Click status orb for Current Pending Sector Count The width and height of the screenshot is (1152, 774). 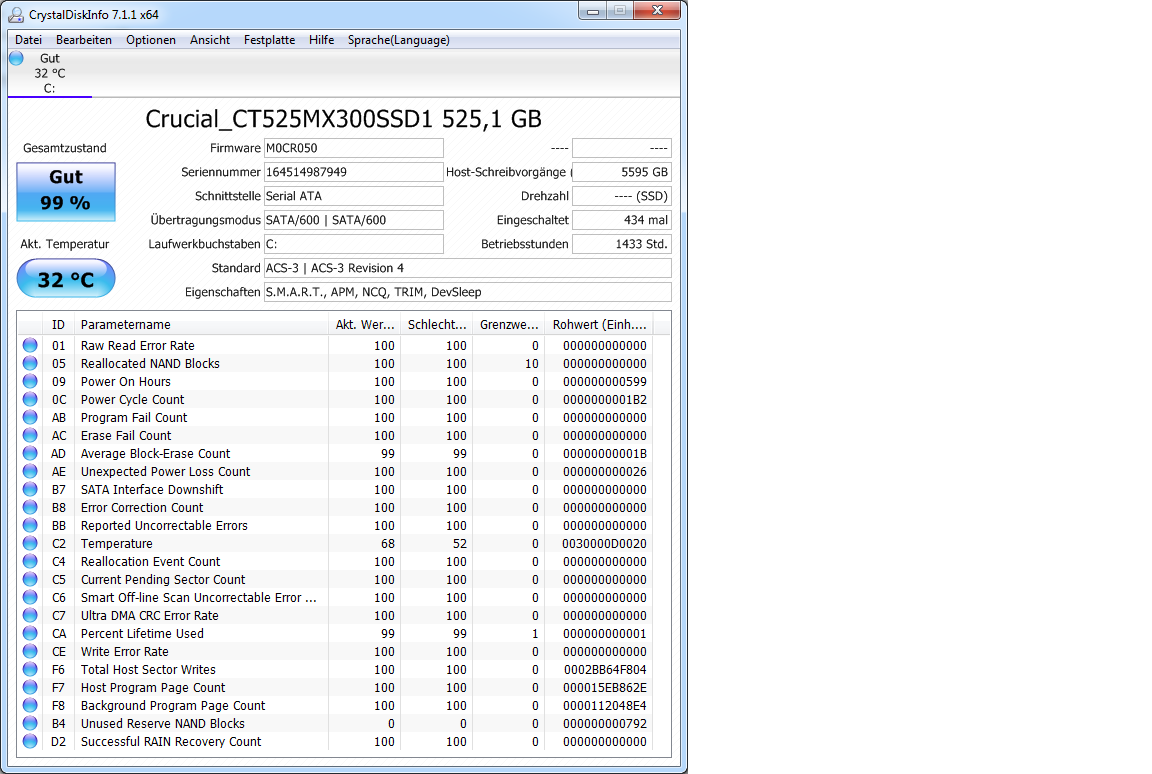[30, 579]
